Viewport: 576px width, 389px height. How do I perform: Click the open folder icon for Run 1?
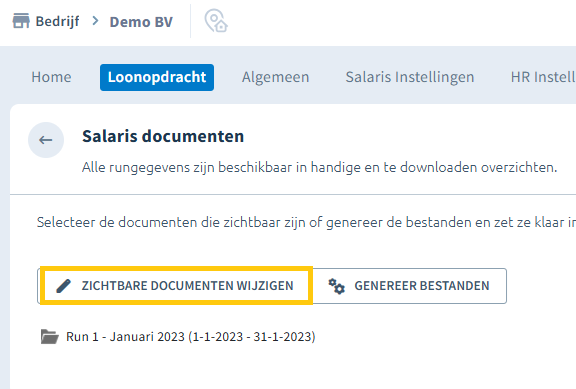tap(50, 336)
